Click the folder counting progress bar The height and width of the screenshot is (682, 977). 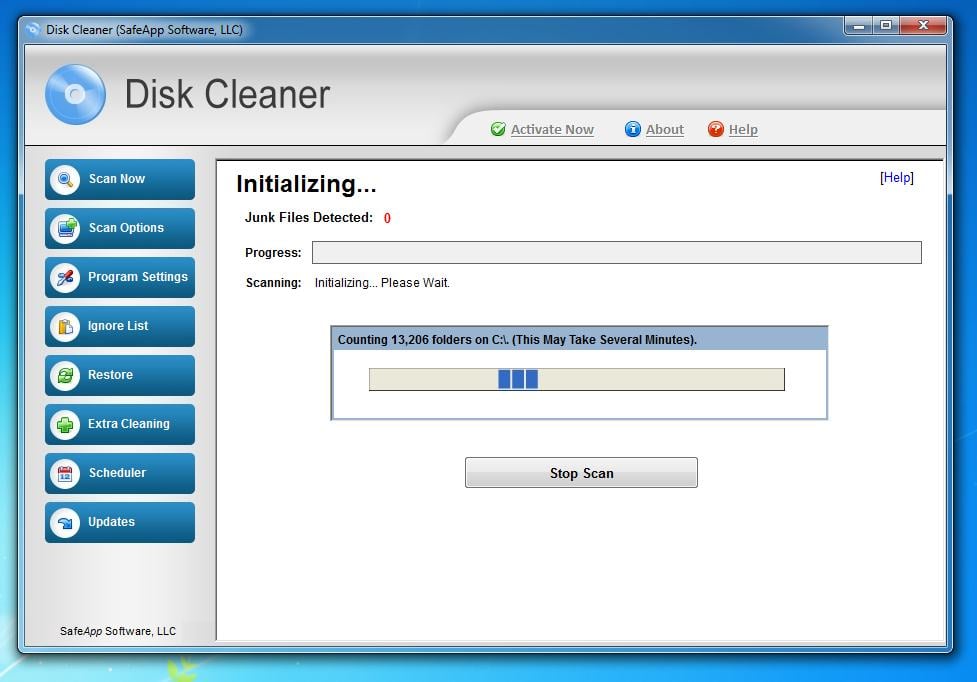click(x=576, y=379)
